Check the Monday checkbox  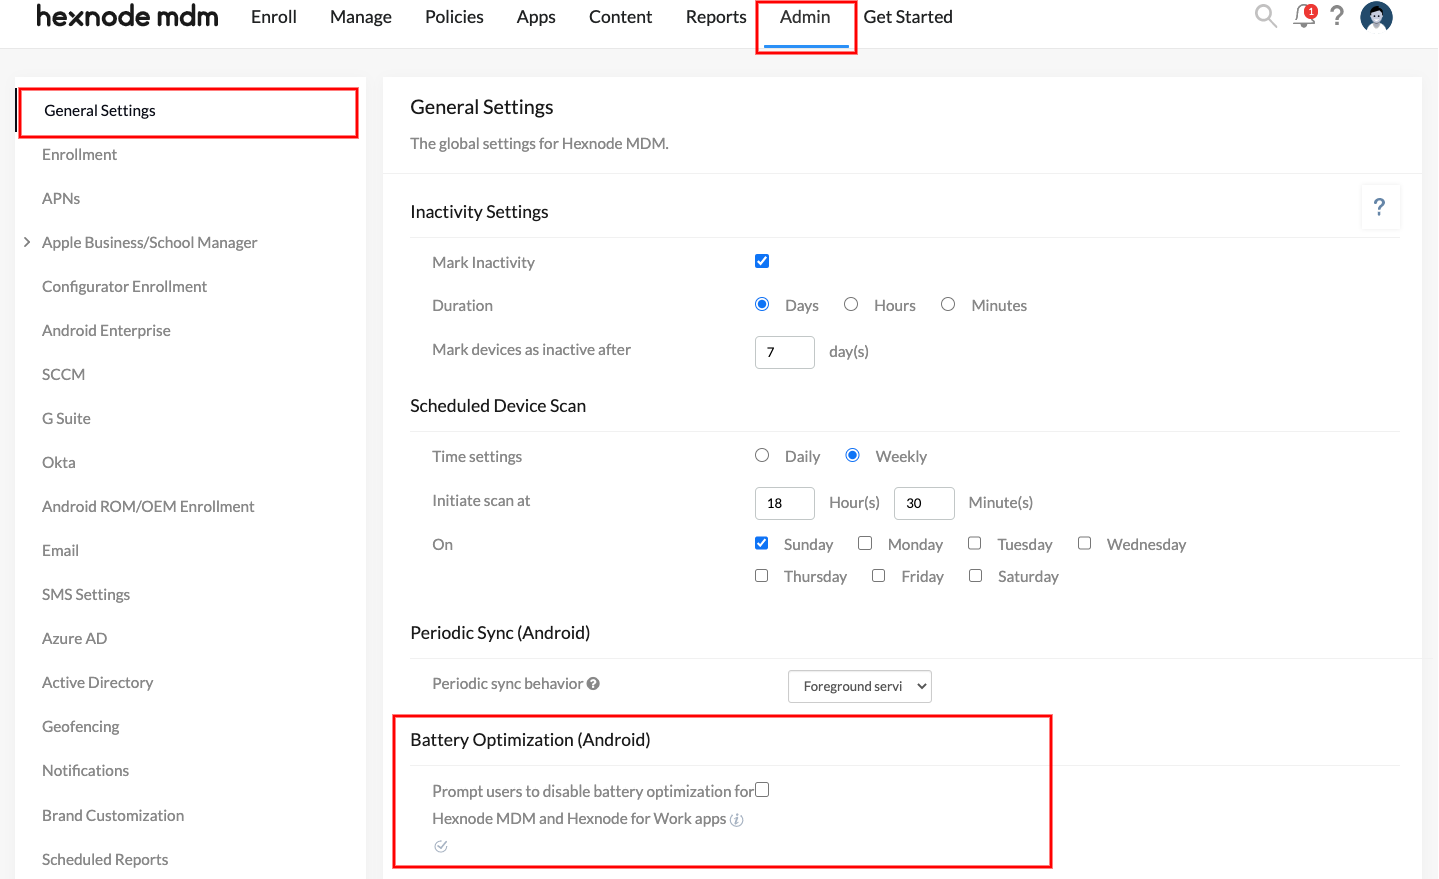pyautogui.click(x=865, y=543)
